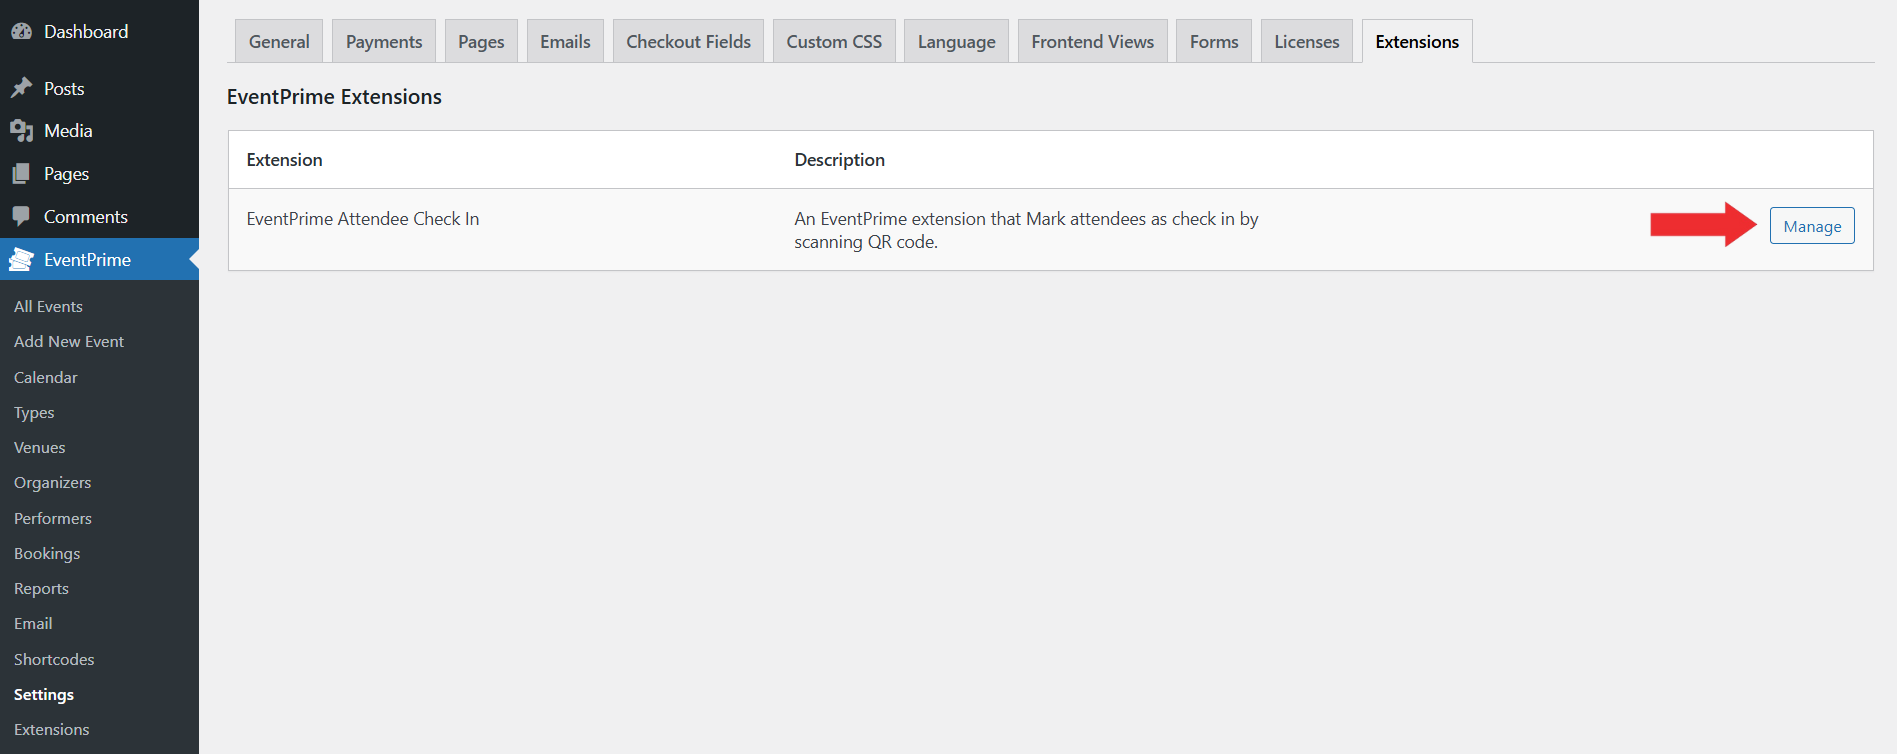Click the Extension column header
Screen dimensions: 1897x754
[285, 160]
